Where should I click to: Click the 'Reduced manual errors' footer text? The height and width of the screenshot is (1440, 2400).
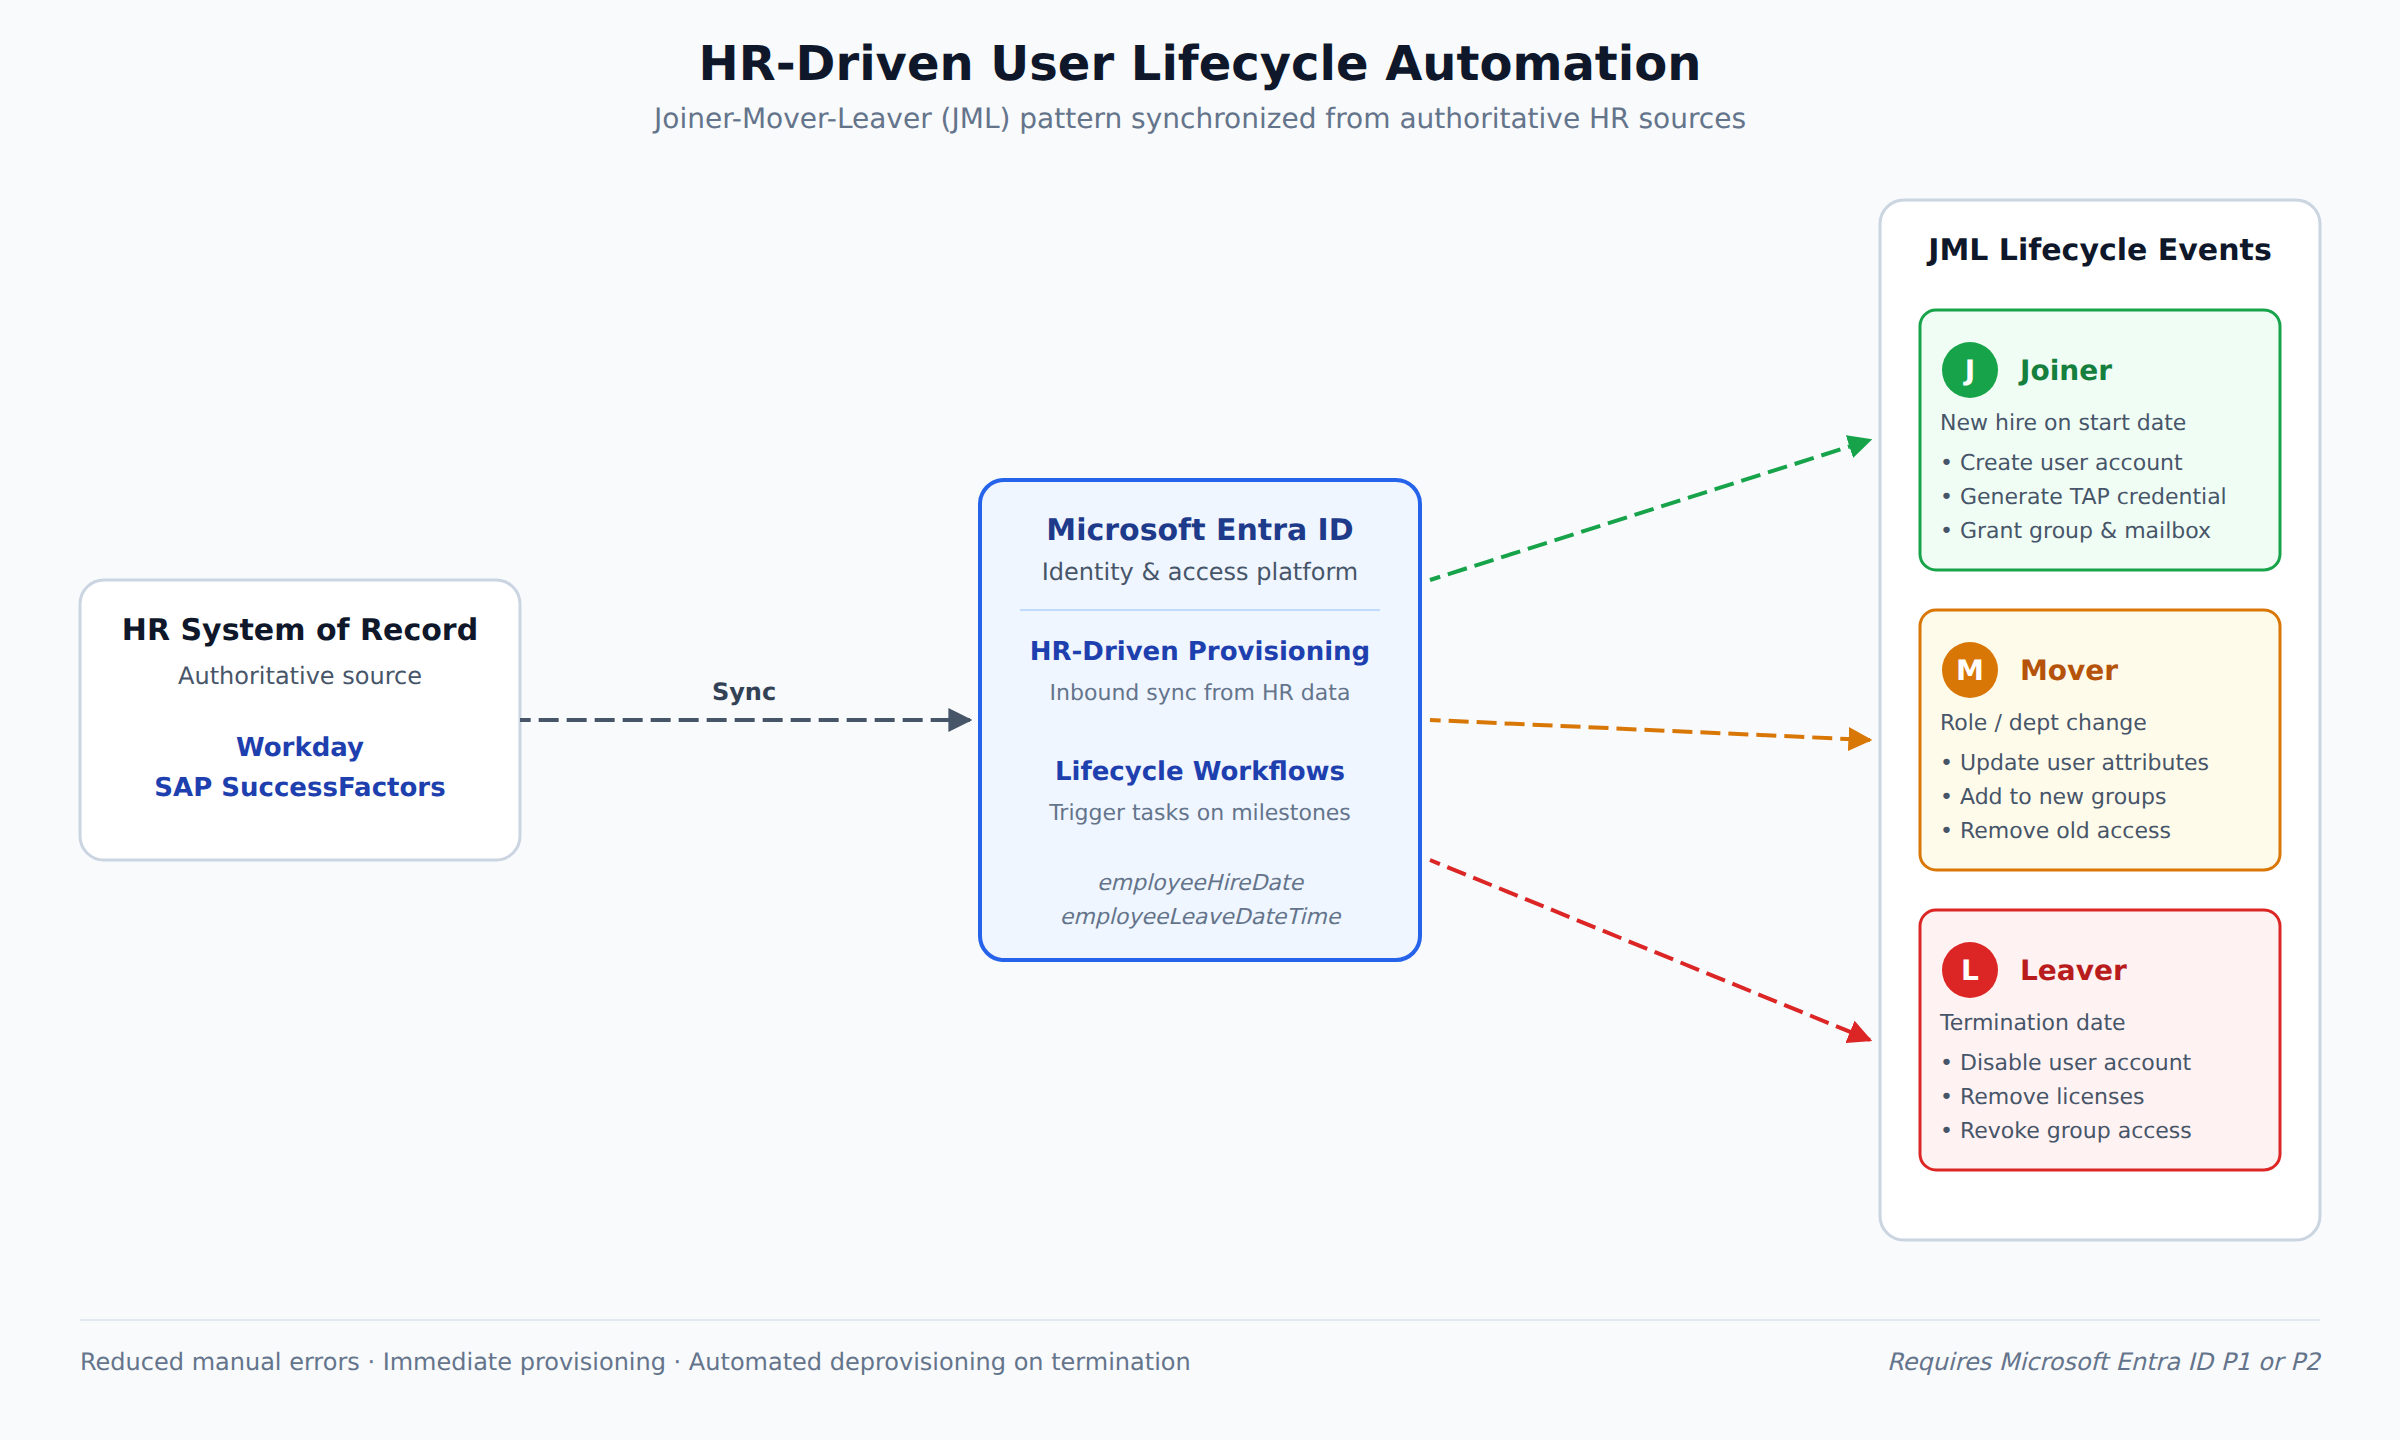220,1362
